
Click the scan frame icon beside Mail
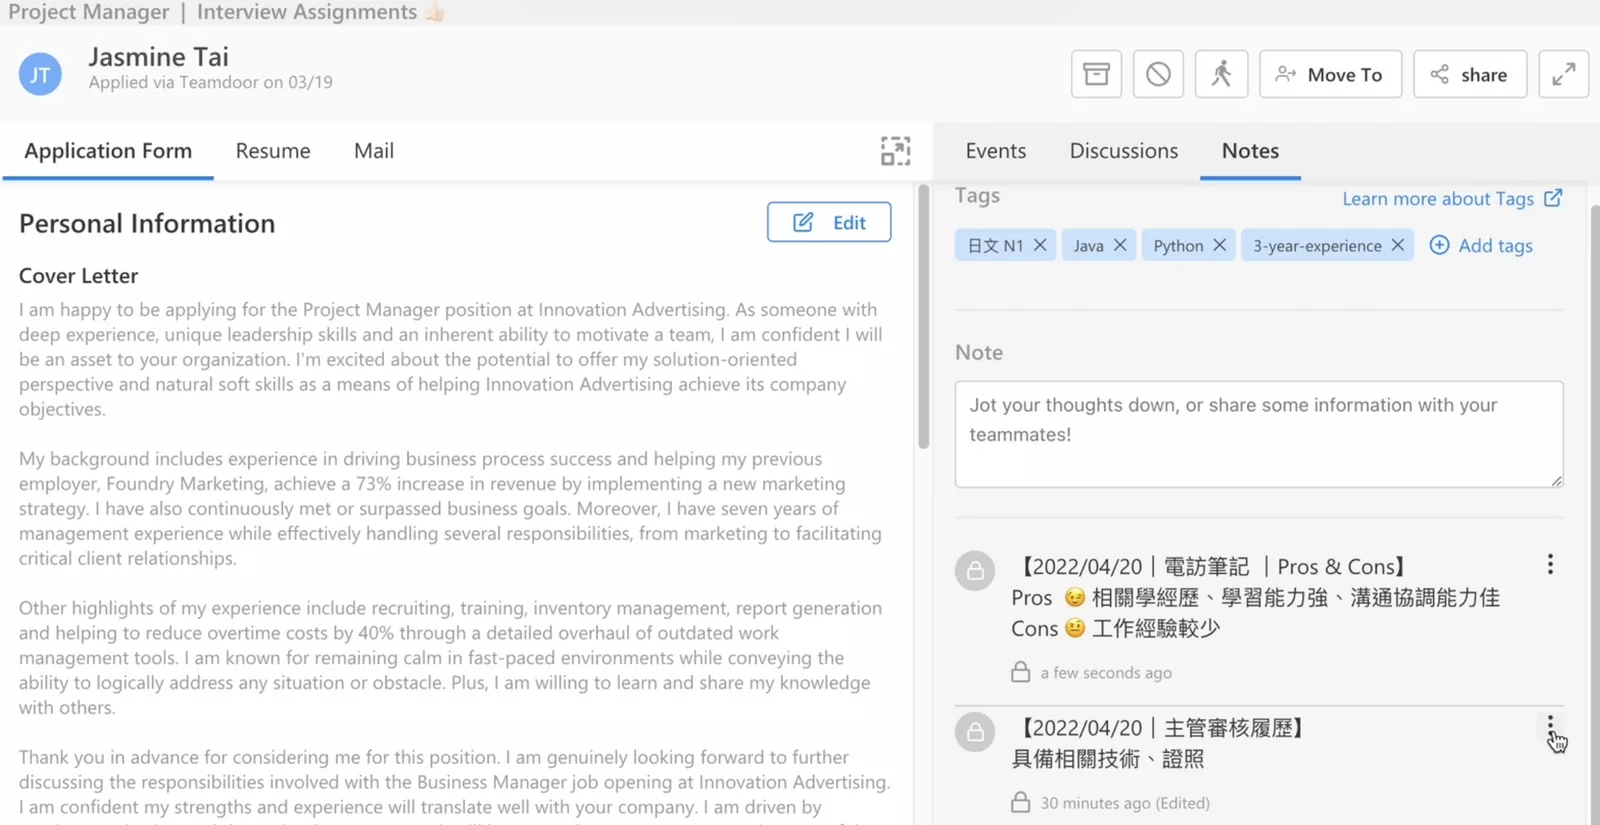(895, 151)
